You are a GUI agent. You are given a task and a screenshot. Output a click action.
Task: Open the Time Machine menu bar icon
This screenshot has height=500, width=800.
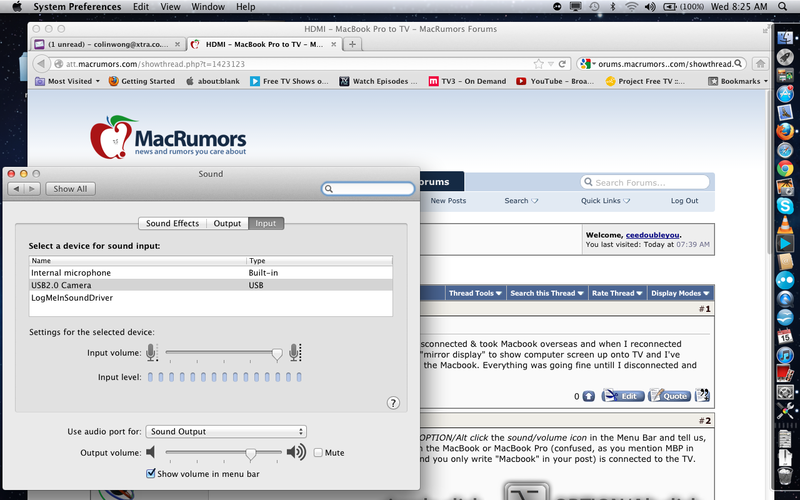click(x=594, y=7)
